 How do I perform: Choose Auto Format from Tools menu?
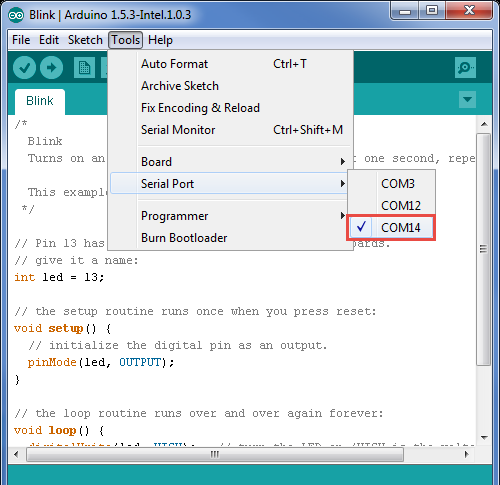(230, 64)
